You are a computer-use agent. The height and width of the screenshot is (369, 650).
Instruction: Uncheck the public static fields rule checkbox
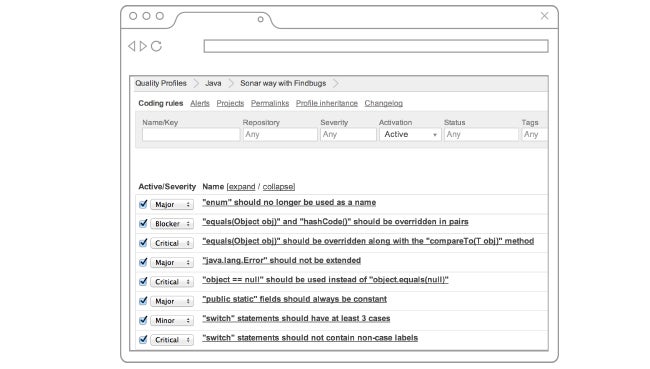click(x=143, y=301)
